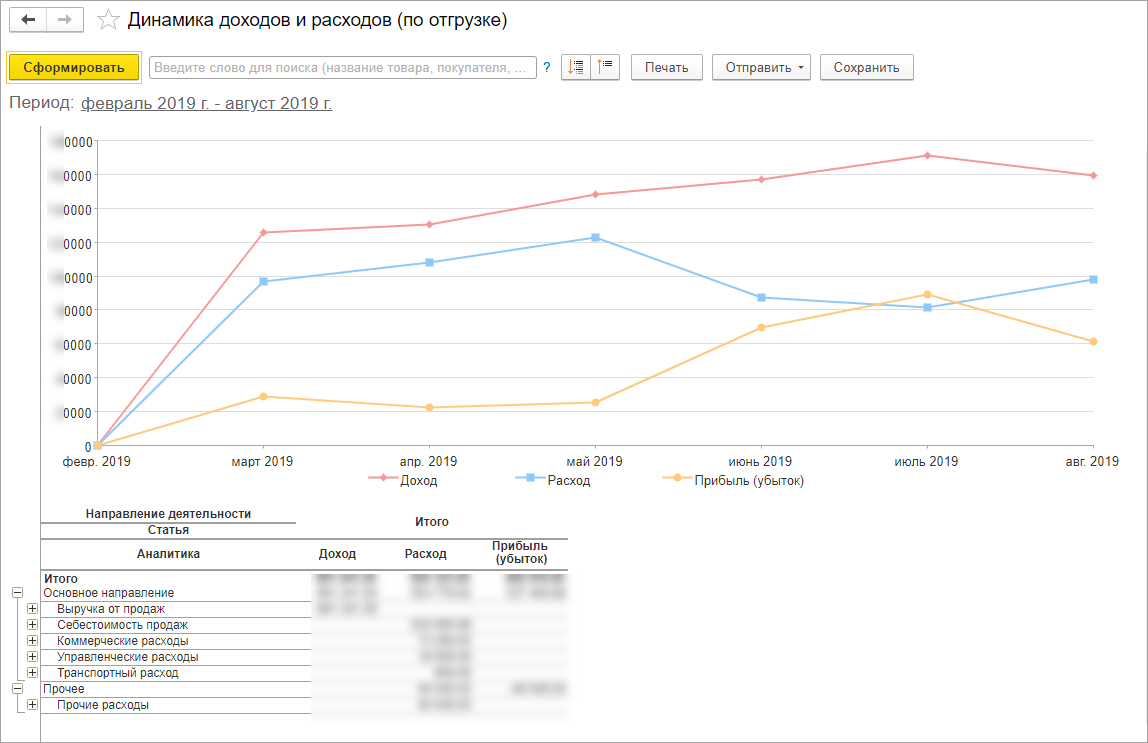The height and width of the screenshot is (743, 1148).
Task: Open the period link февраль–август 2019
Action: (206, 103)
